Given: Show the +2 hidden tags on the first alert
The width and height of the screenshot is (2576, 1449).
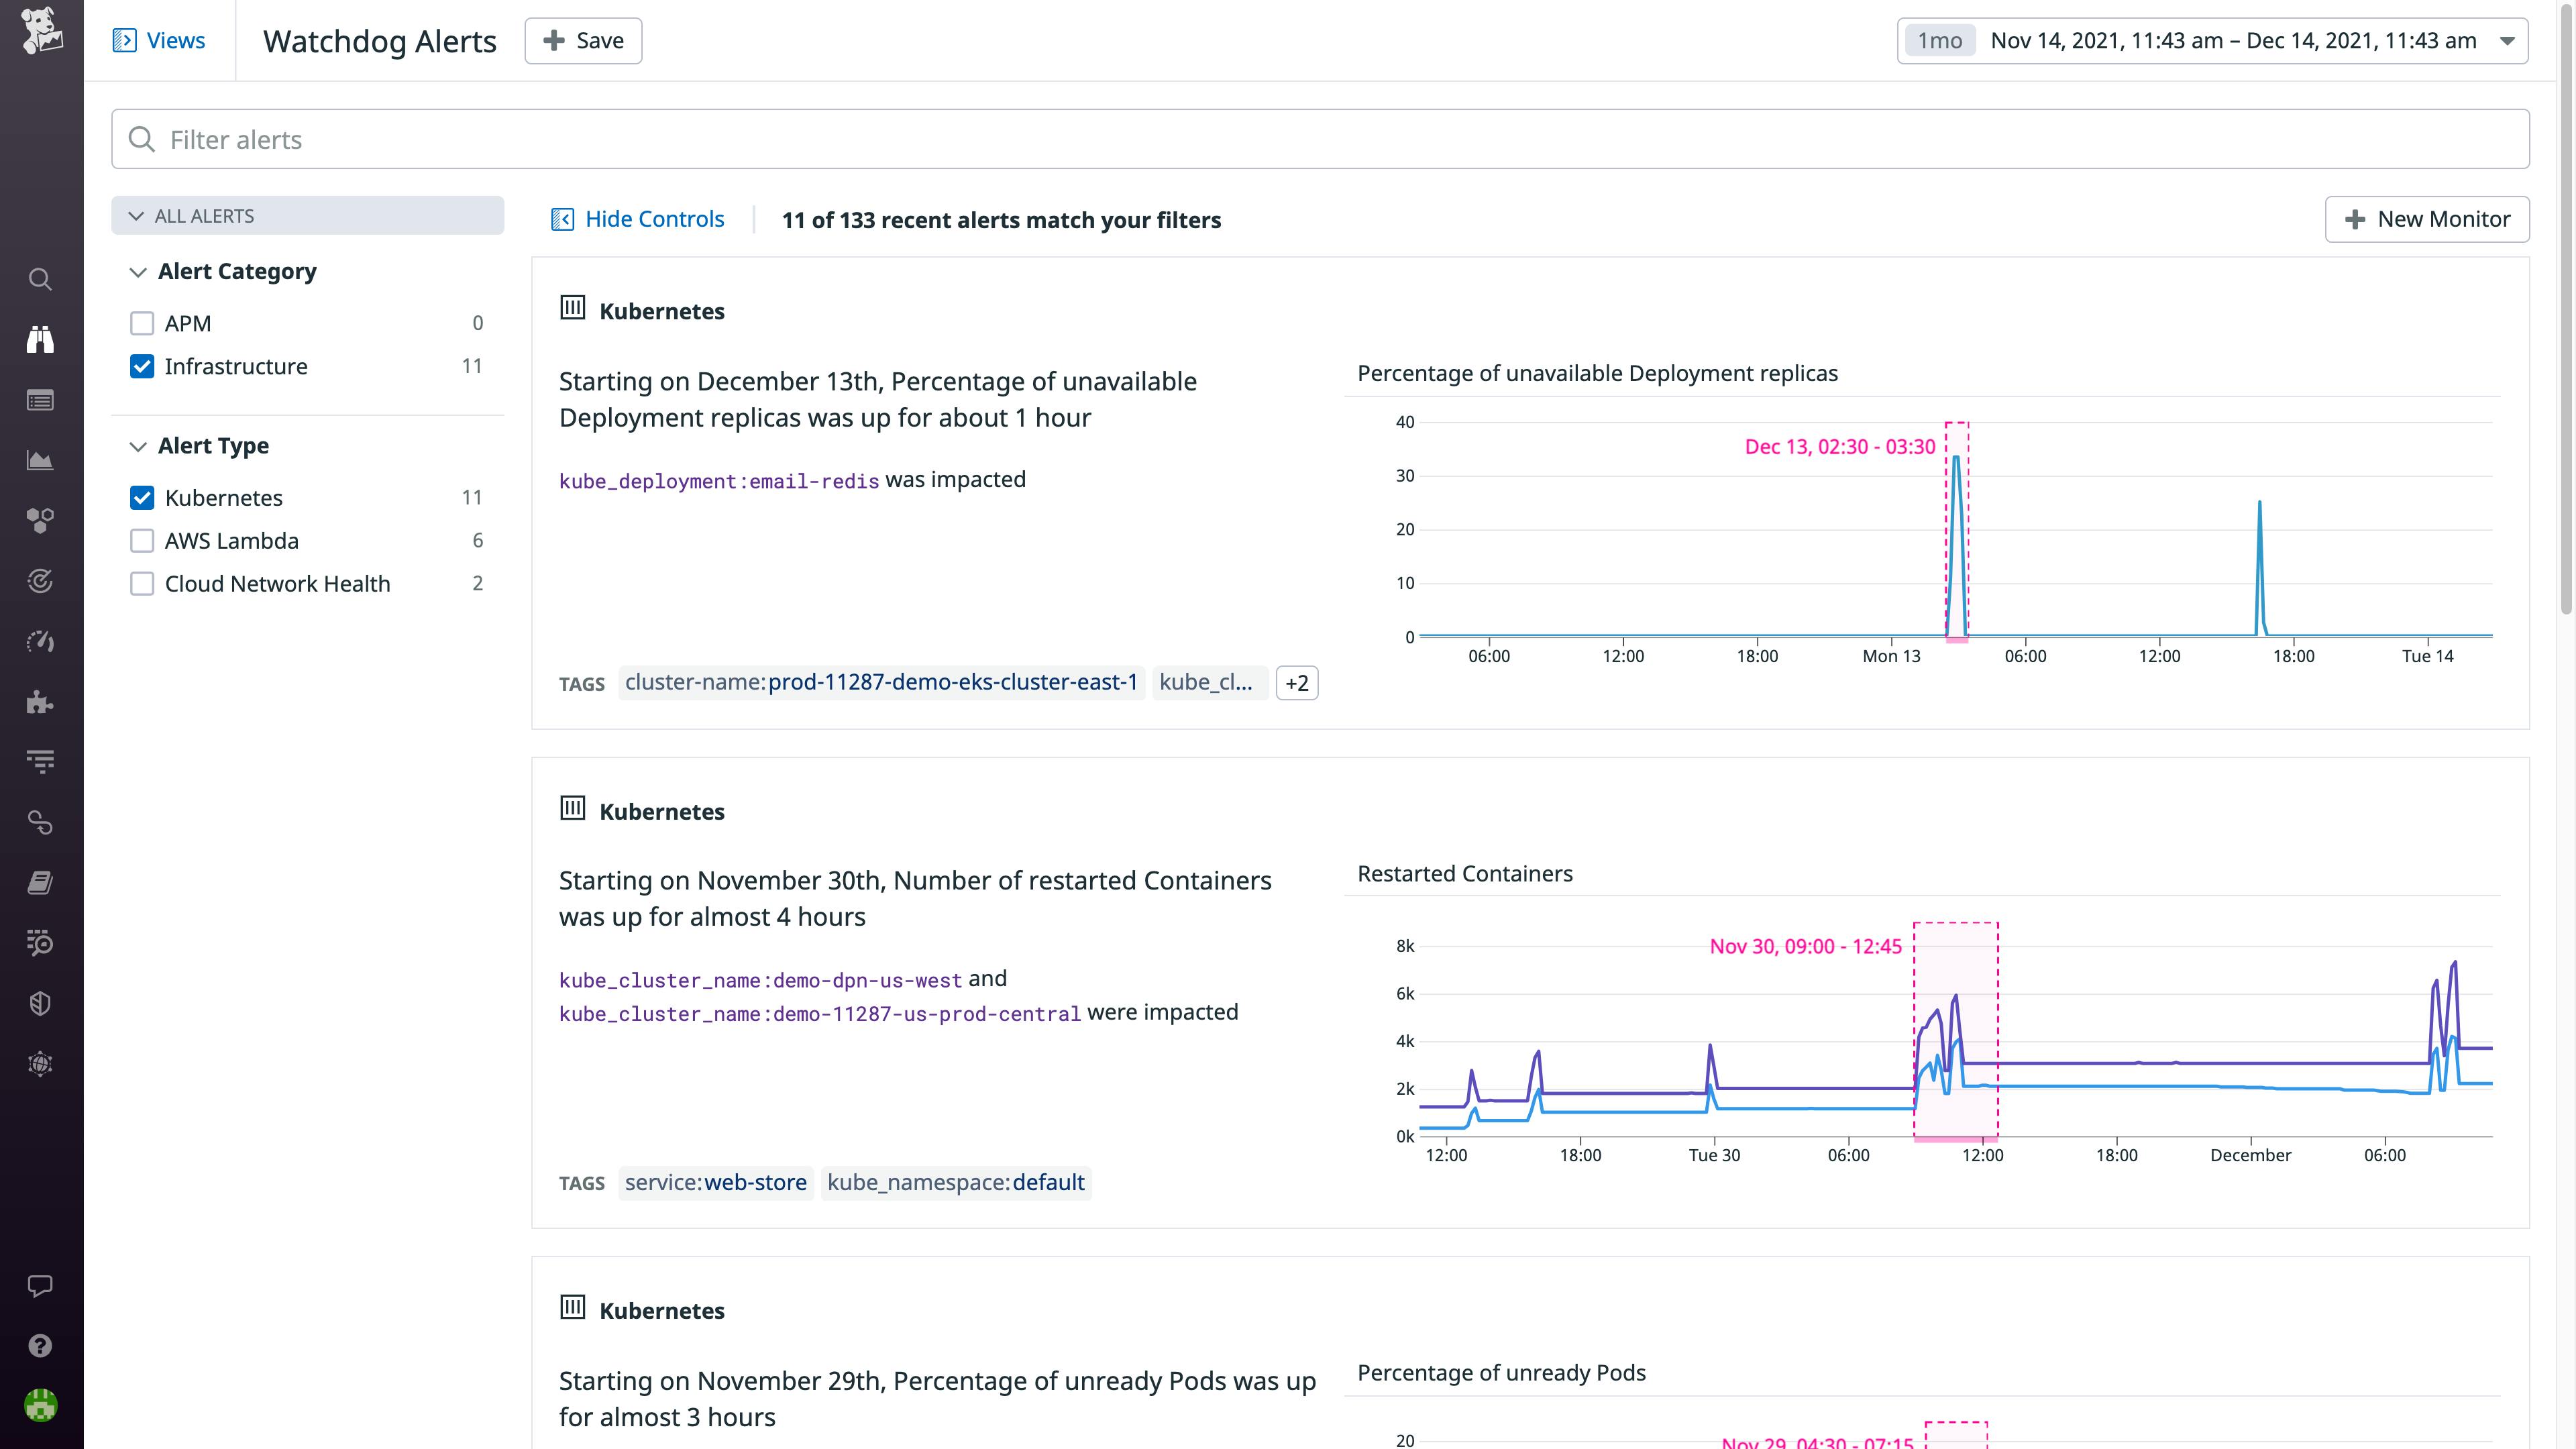Looking at the screenshot, I should [x=1297, y=683].
